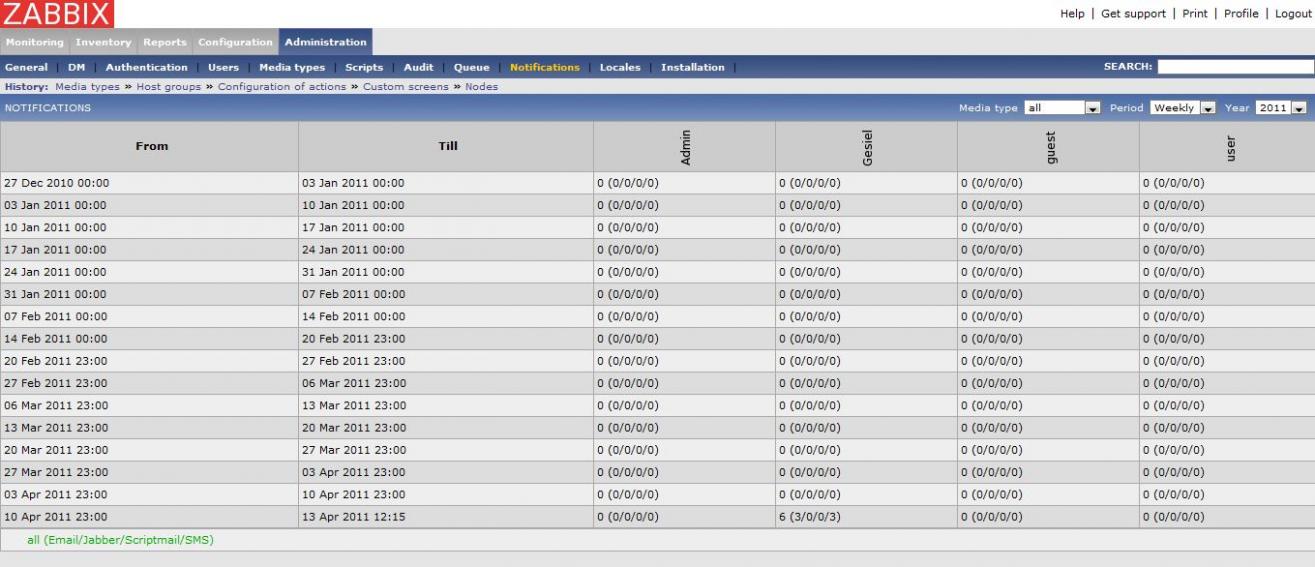This screenshot has width=1315, height=567.
Task: Open the General submenu item
Action: 26,67
